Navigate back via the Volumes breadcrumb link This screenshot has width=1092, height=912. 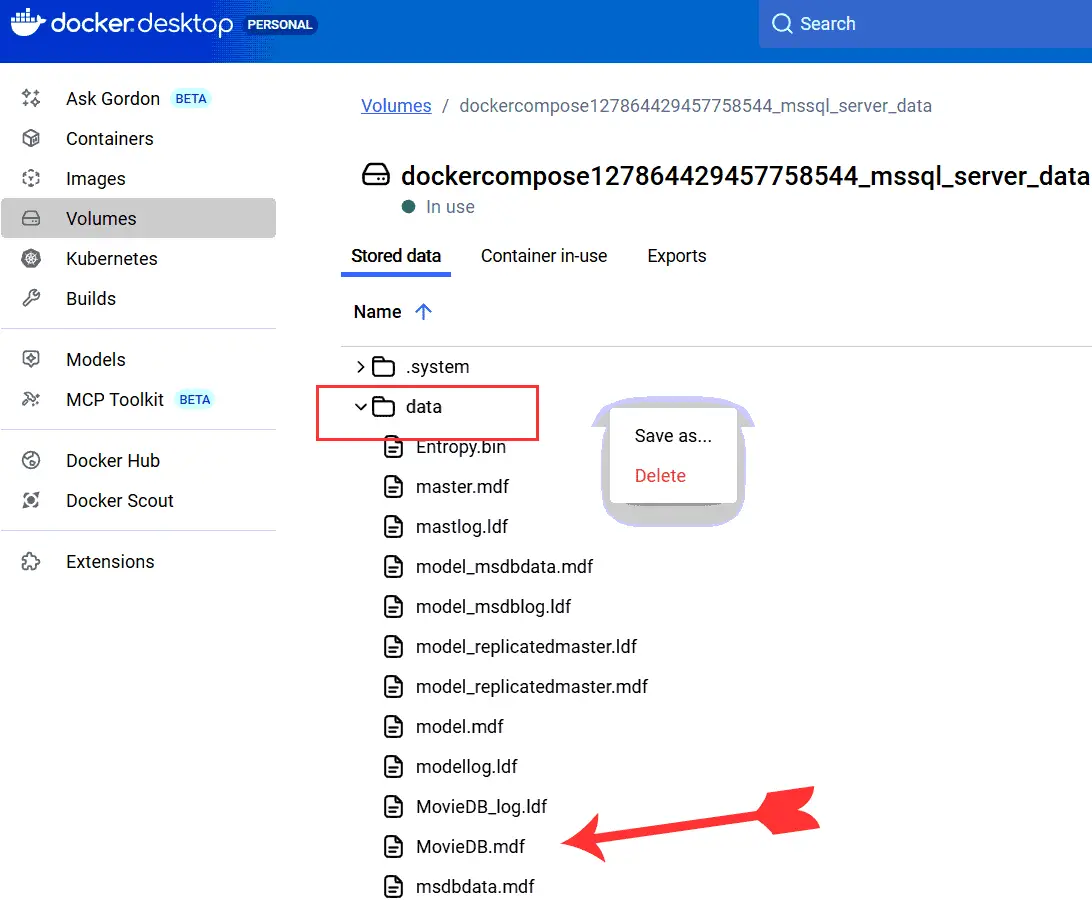coord(396,105)
